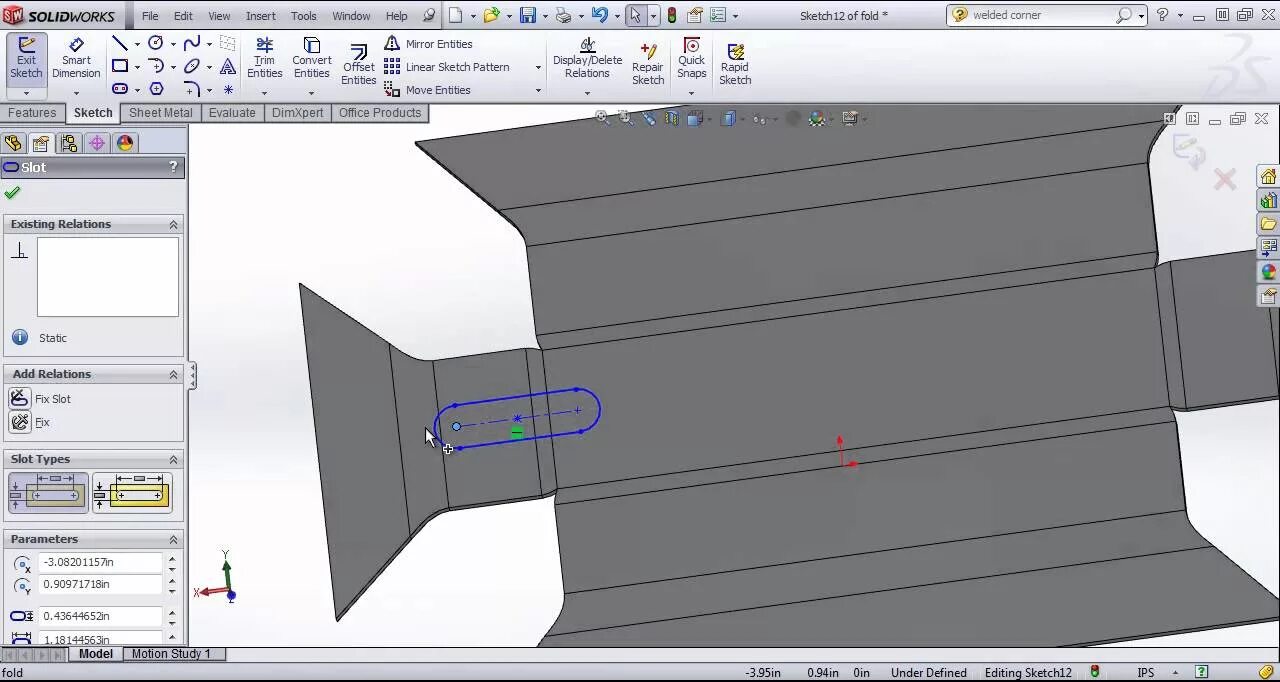This screenshot has width=1280, height=682.
Task: Collapse the Add Relations section
Action: coord(173,374)
